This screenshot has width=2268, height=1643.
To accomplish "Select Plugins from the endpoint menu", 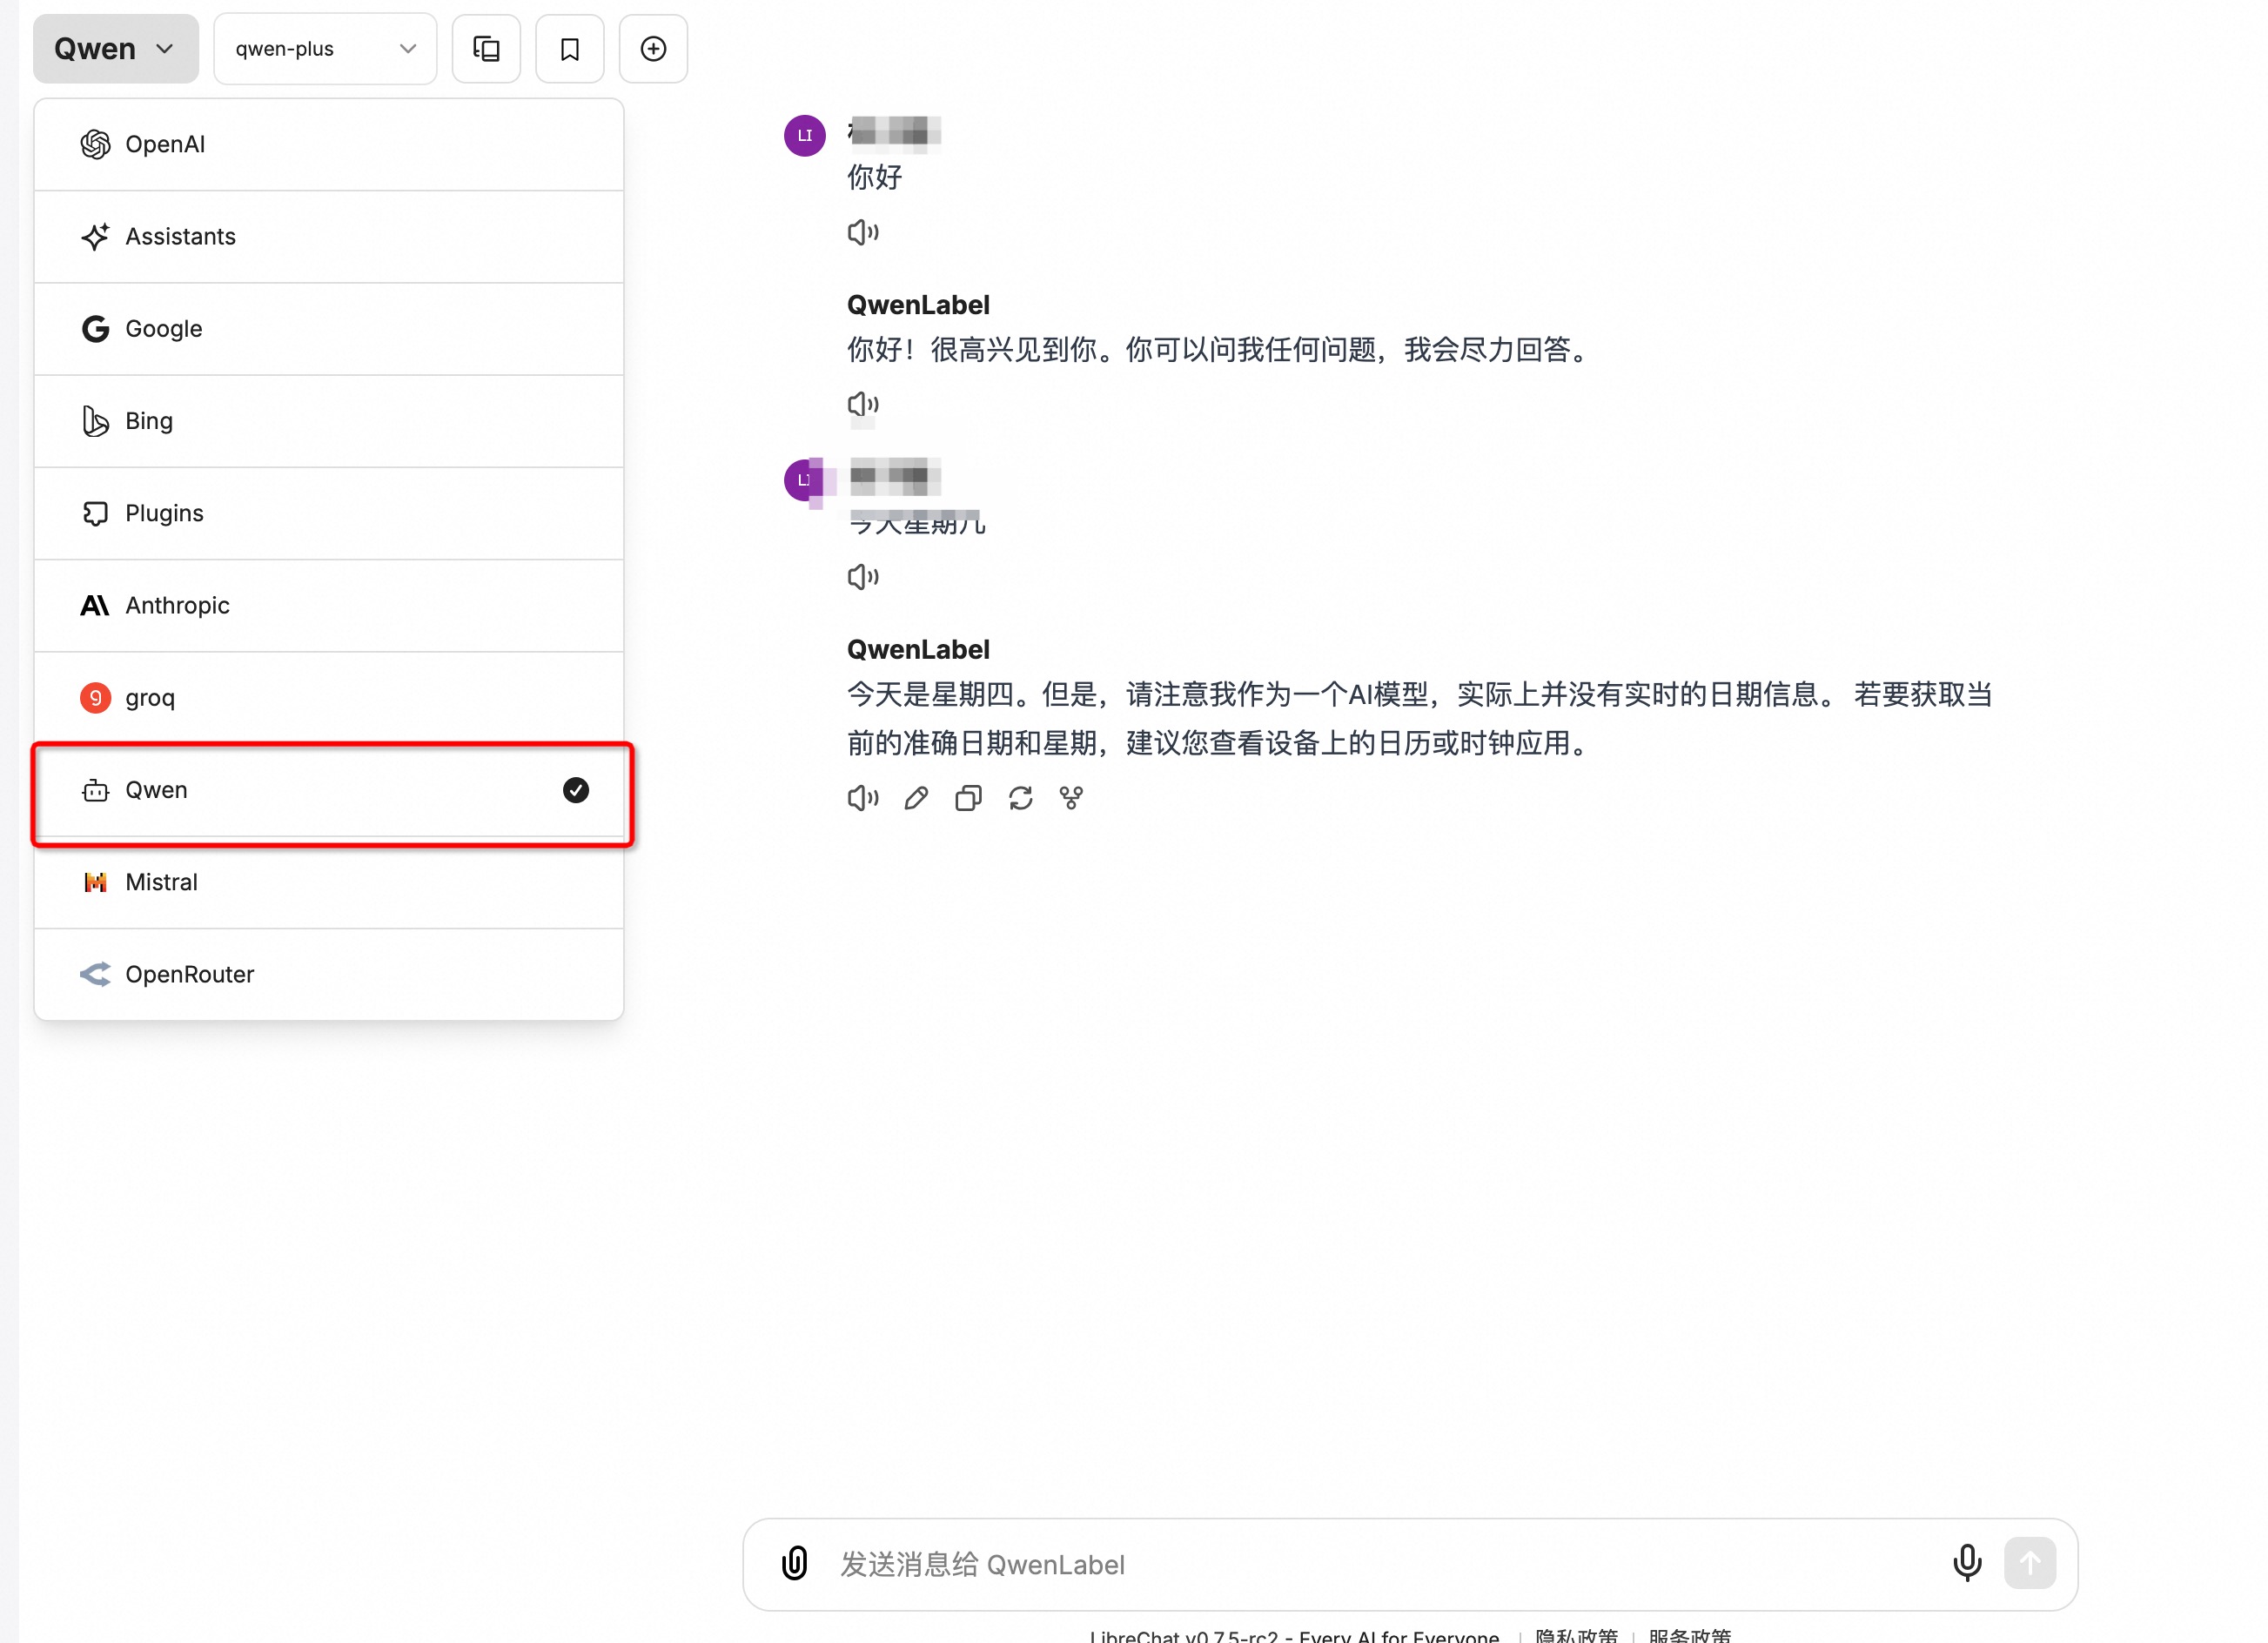I will point(329,513).
